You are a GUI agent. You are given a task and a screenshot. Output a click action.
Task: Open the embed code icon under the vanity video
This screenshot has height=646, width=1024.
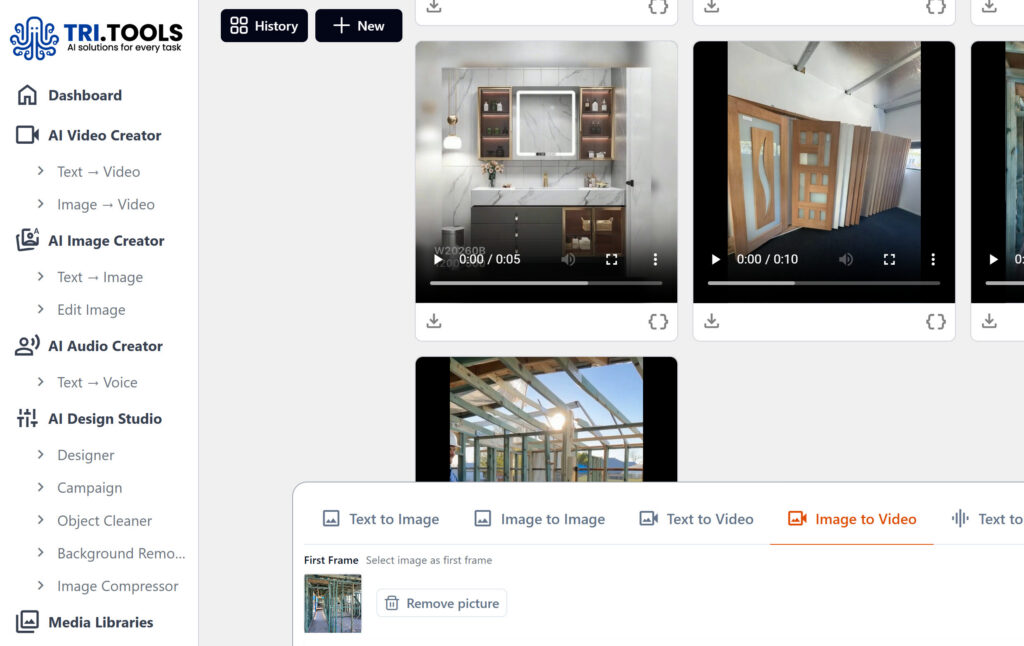[x=657, y=320]
